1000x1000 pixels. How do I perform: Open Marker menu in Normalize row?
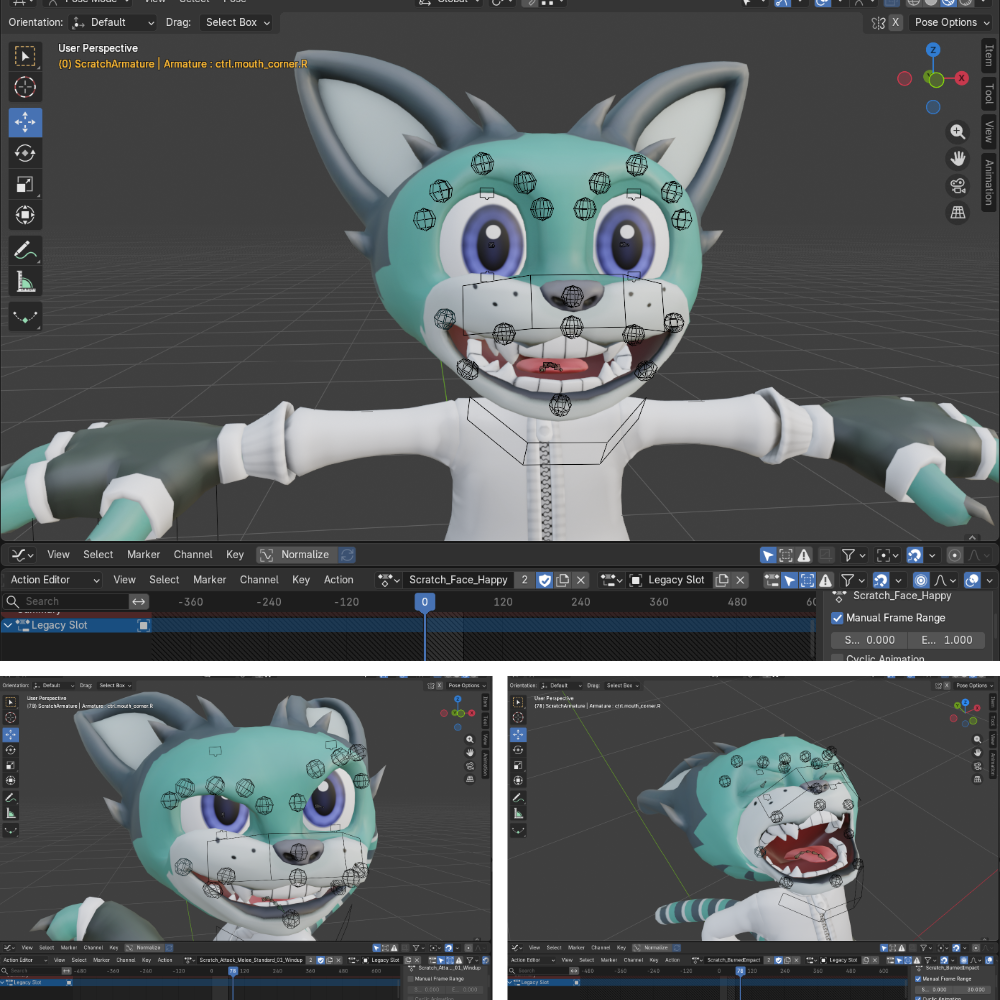tap(143, 555)
